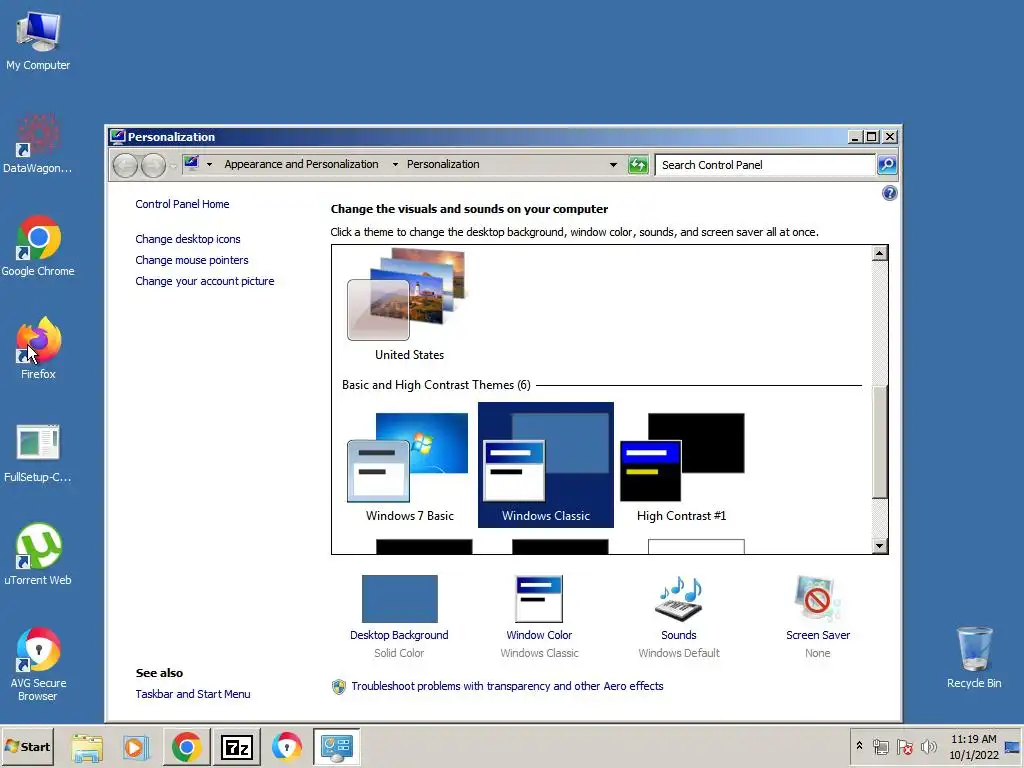
Task: Open Taskbar and Start Menu link
Action: point(193,694)
